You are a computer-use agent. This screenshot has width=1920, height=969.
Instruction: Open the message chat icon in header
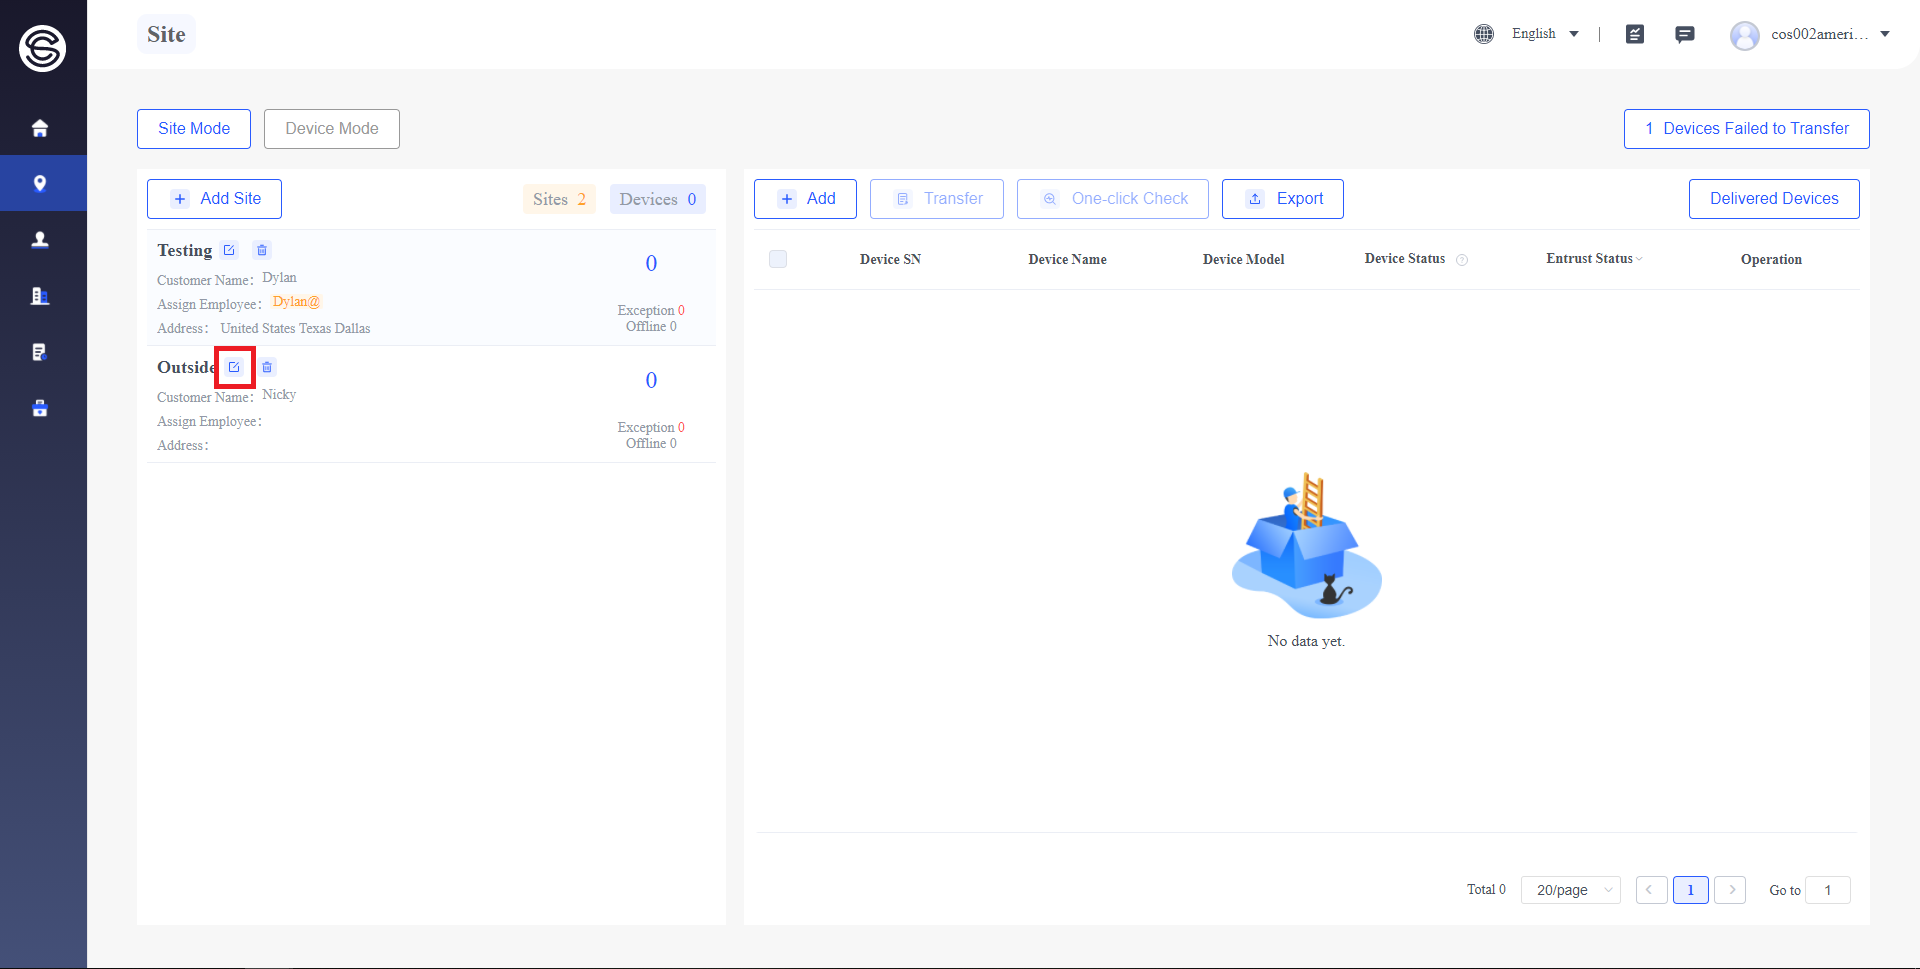click(1685, 34)
